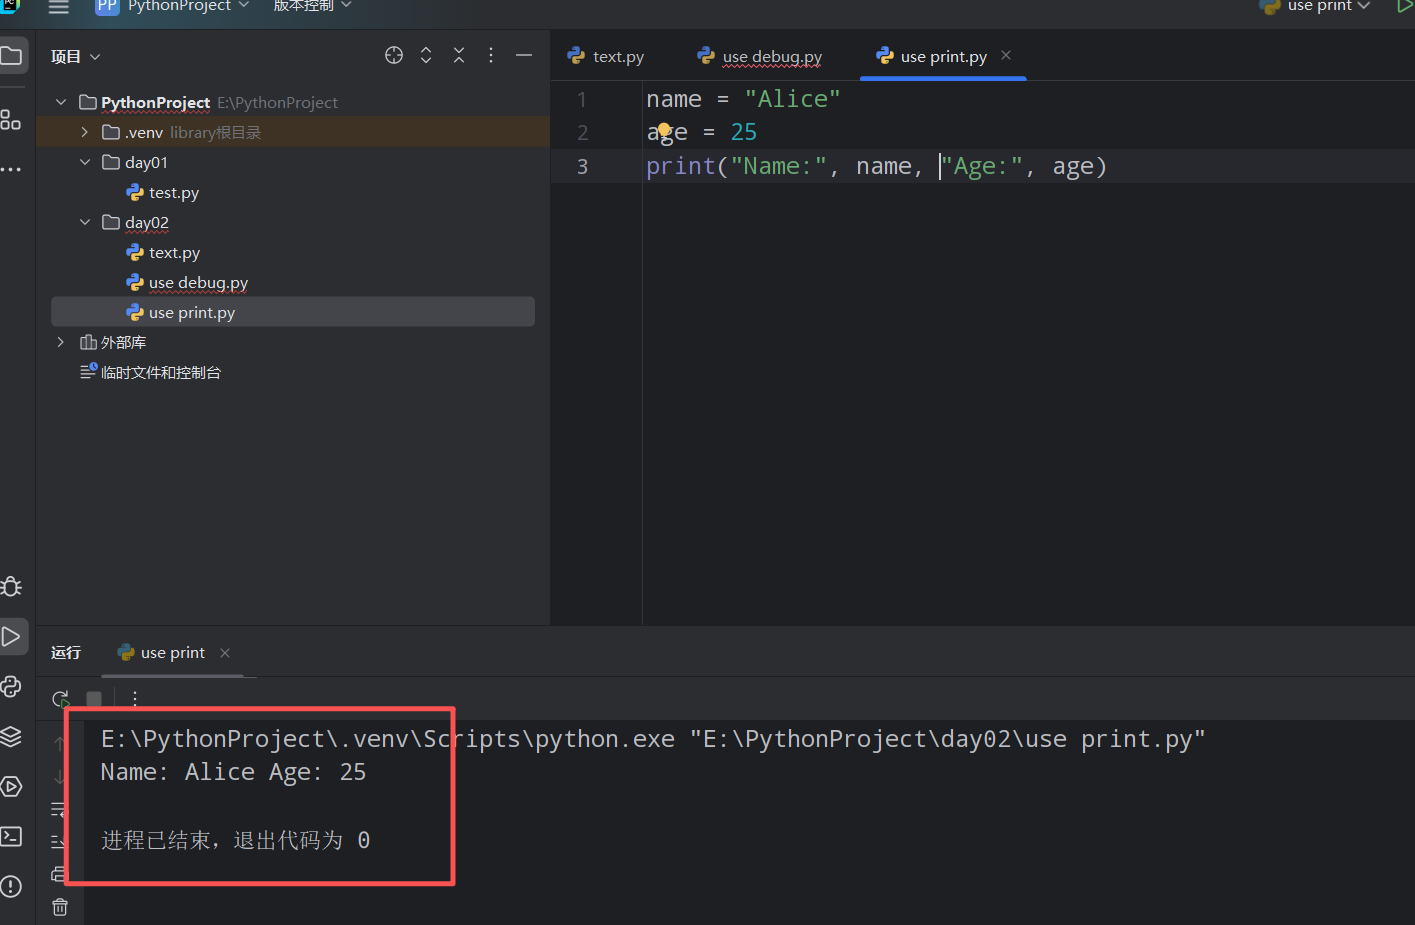
Task: Select the day02 folder
Action: tap(136, 222)
